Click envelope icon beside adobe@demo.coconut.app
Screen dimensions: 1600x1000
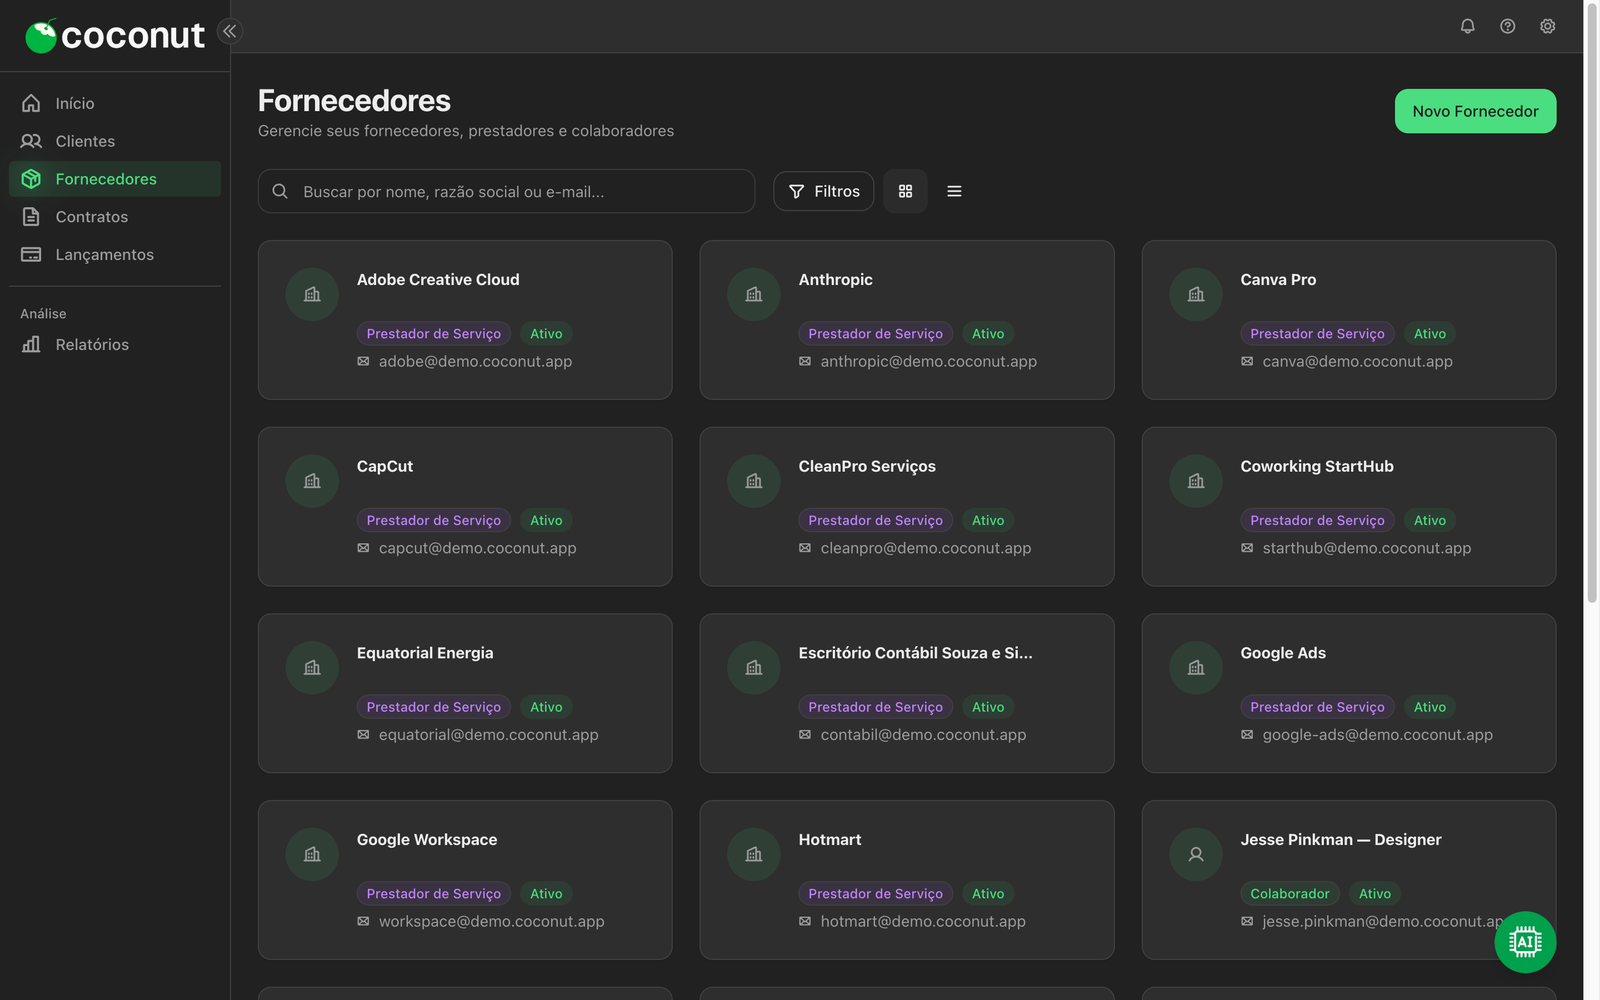tap(363, 362)
